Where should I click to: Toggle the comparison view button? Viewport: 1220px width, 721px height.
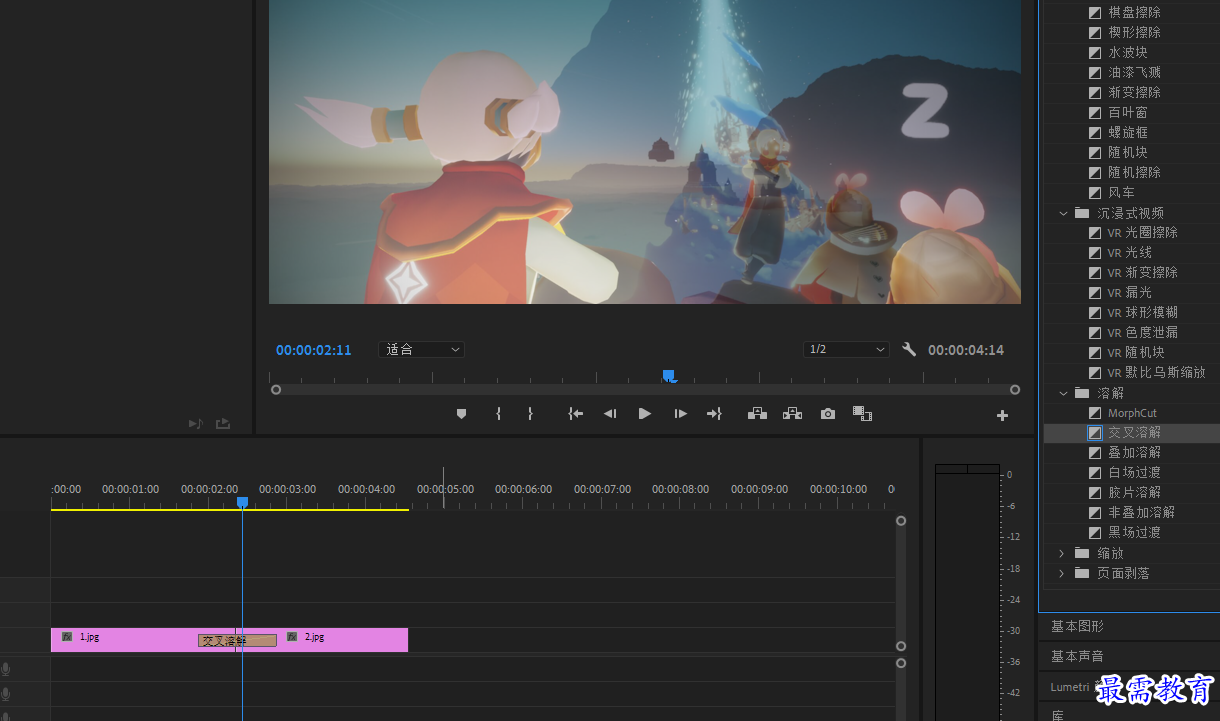click(862, 414)
